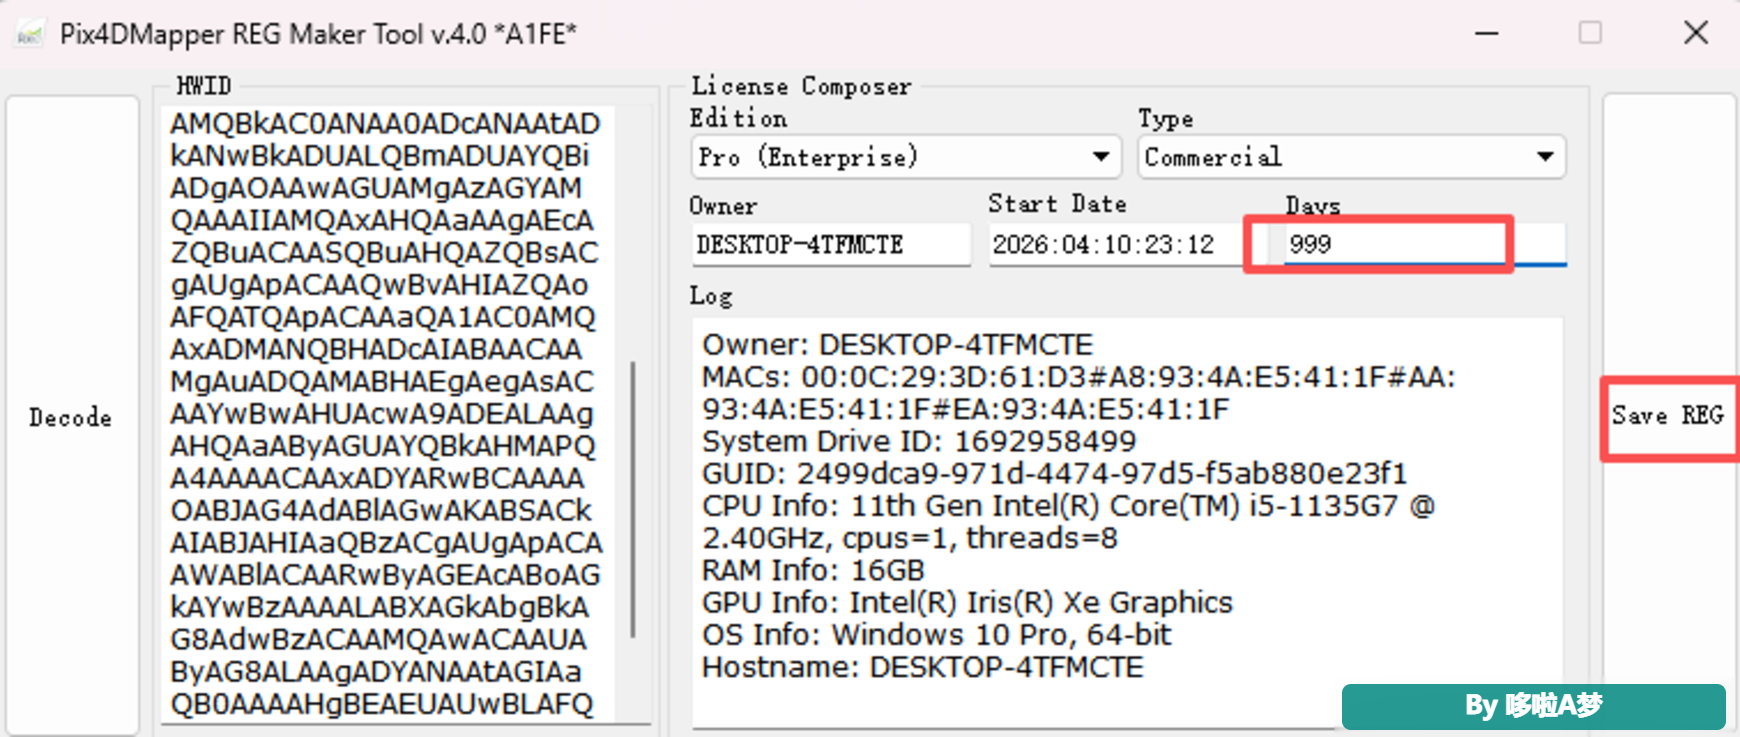Click the 'Hostname: DESKTOP-4TFMCTE' log line
The height and width of the screenshot is (737, 1740).
[x=922, y=667]
